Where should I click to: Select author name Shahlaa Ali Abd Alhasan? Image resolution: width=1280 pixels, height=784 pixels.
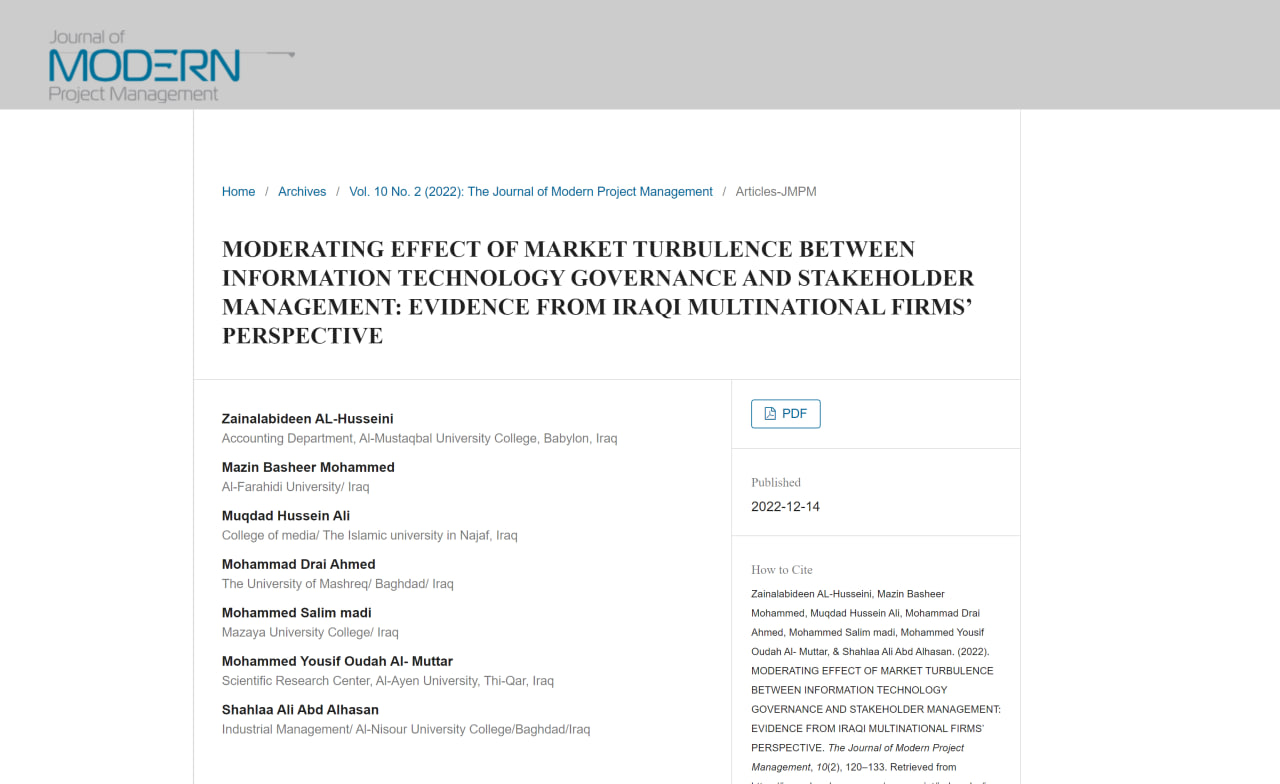(300, 710)
